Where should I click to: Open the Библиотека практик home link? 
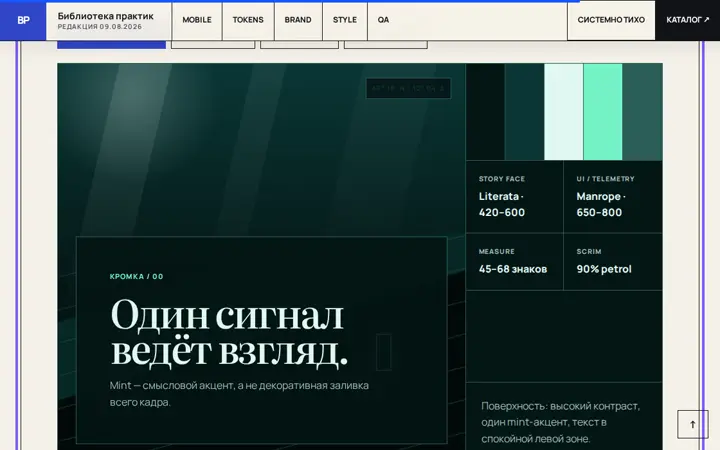109,21
